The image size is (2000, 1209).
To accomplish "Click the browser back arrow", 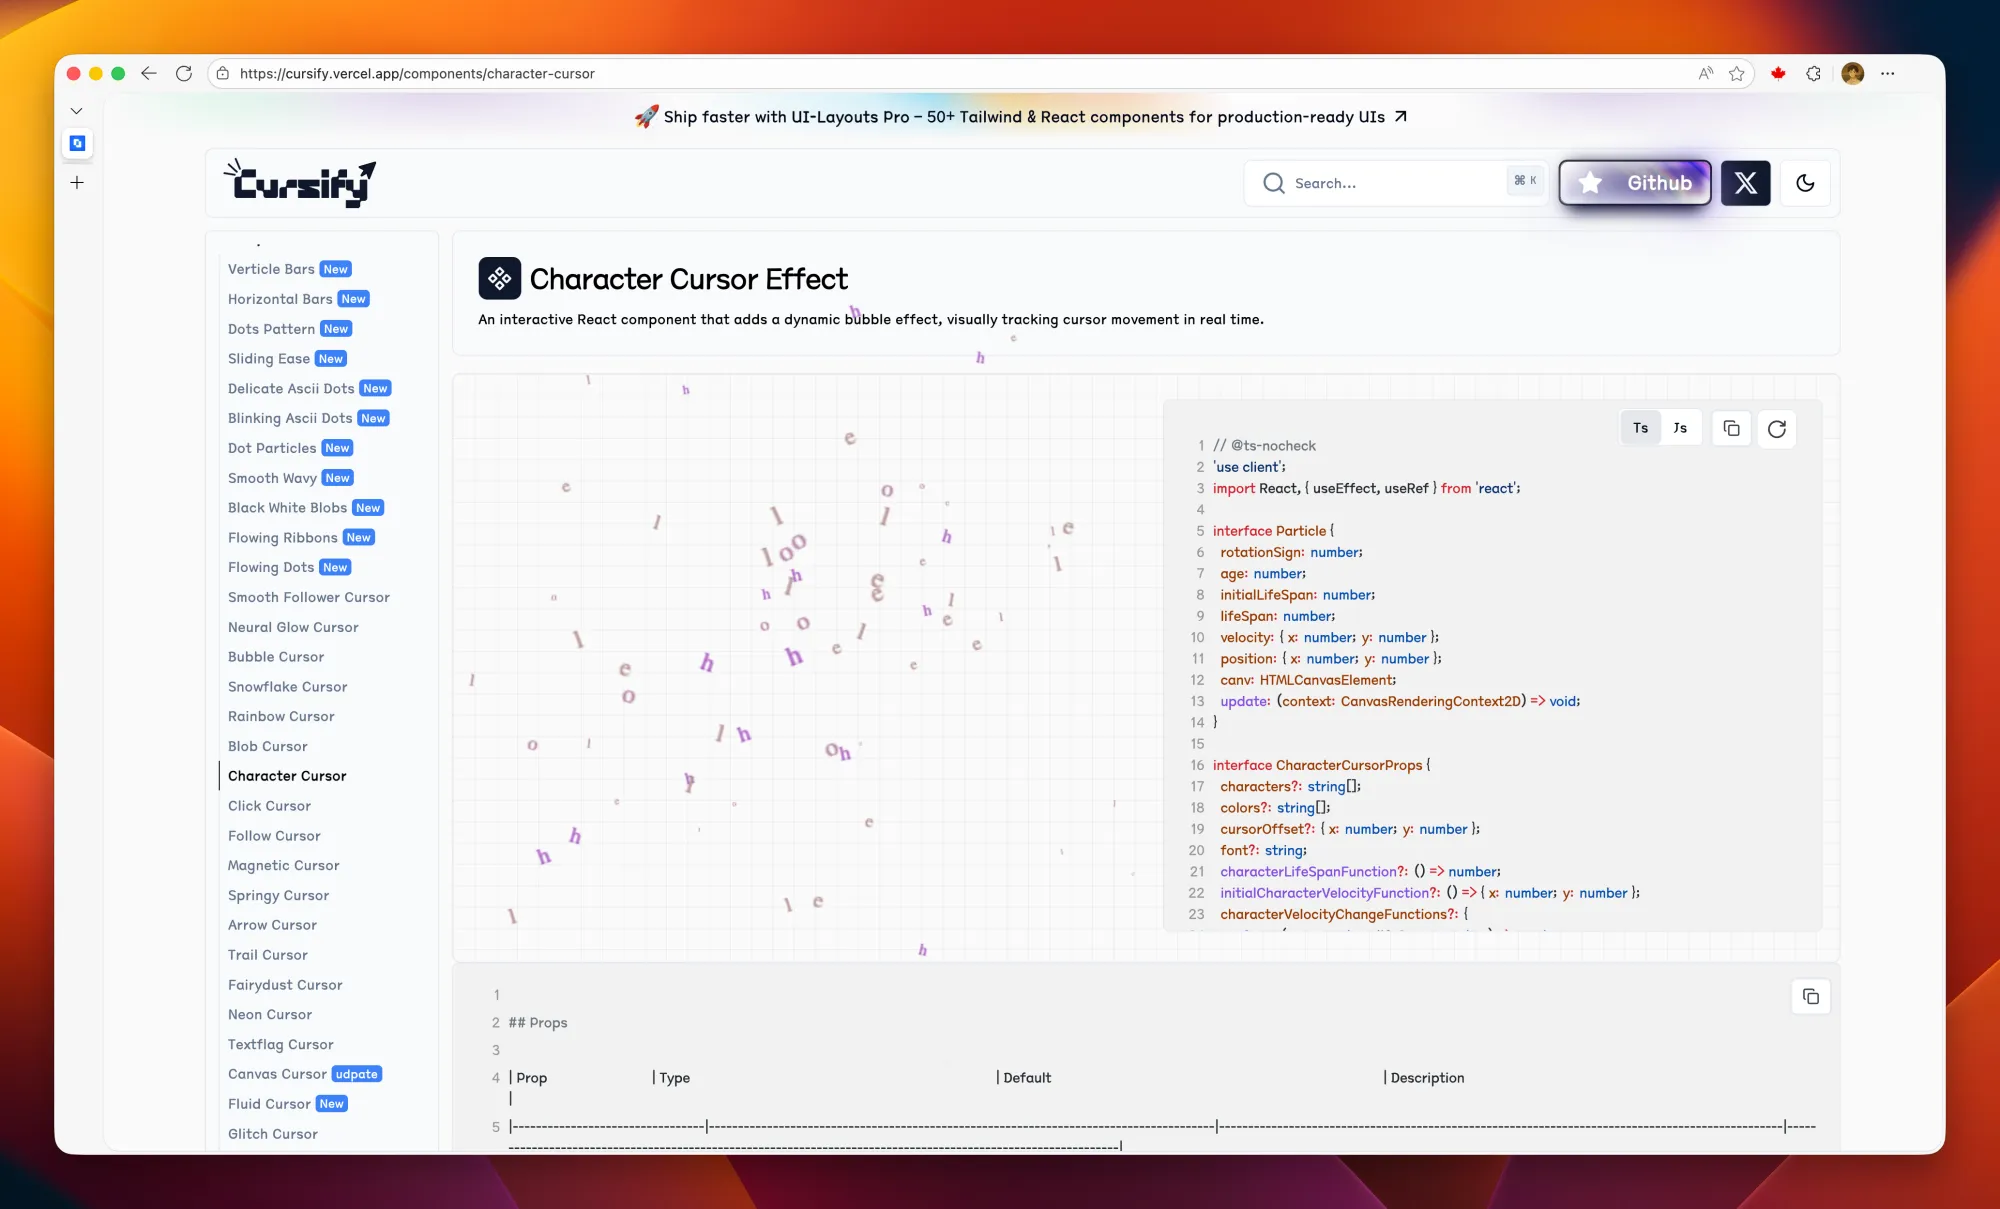I will click(149, 73).
